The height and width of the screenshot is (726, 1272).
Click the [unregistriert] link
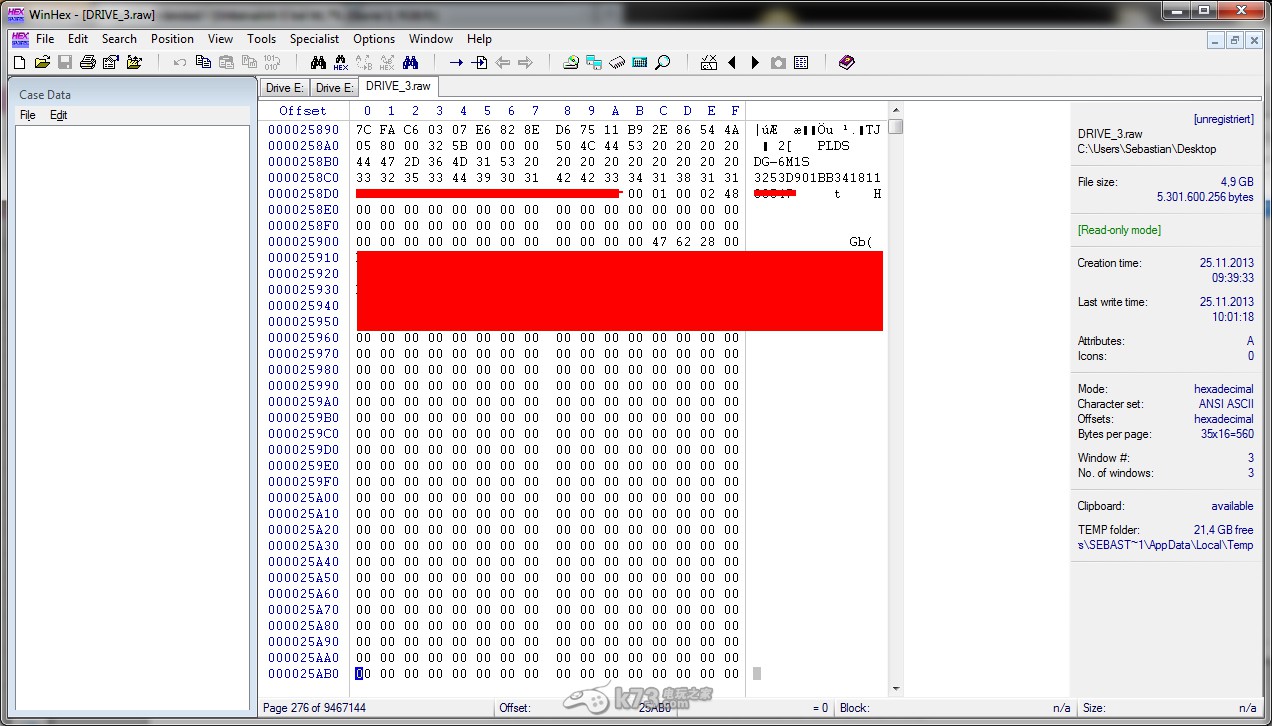(1223, 119)
